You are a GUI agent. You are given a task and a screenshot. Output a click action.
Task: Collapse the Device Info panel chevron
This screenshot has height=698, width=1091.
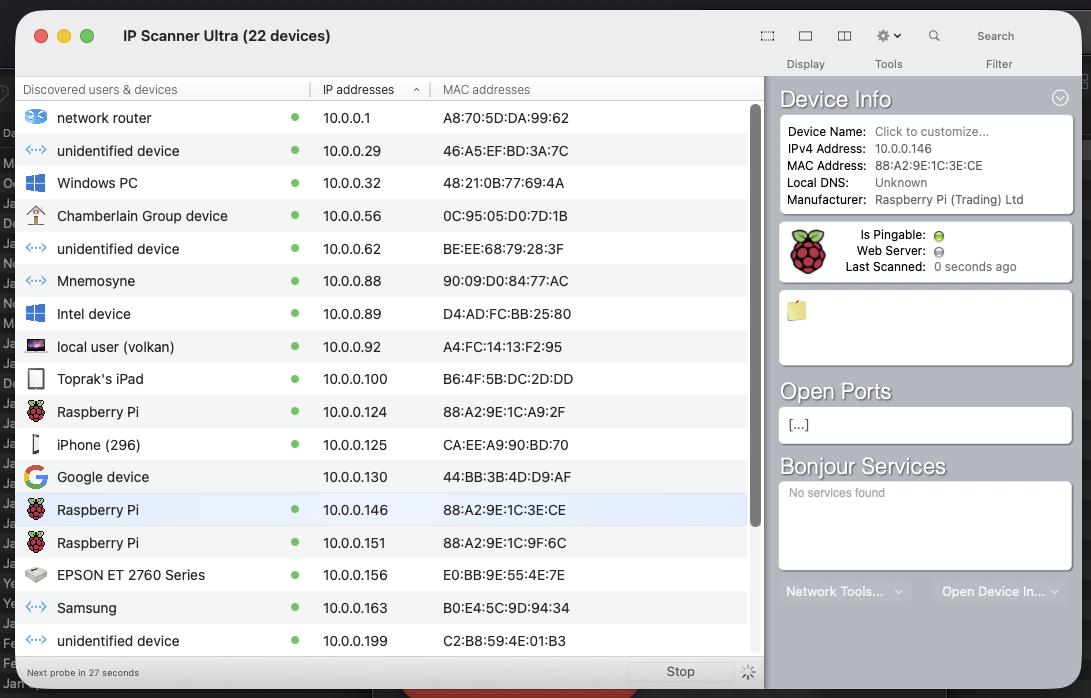tap(1060, 98)
